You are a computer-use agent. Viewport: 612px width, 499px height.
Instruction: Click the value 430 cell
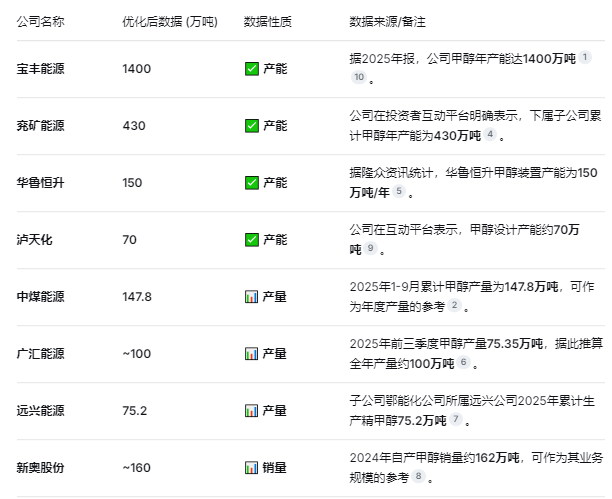click(x=134, y=126)
